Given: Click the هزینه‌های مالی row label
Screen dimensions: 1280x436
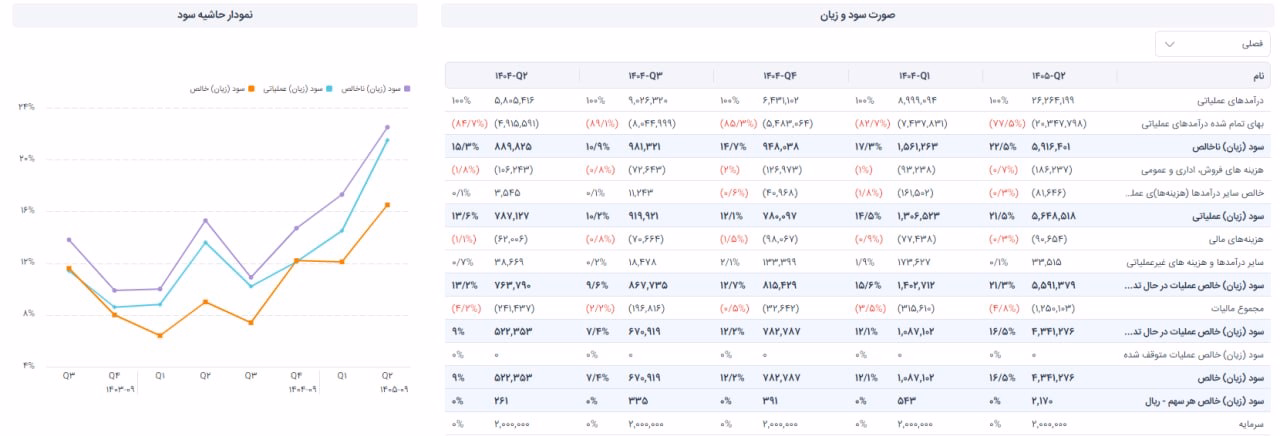Looking at the screenshot, I should pyautogui.click(x=1240, y=239).
